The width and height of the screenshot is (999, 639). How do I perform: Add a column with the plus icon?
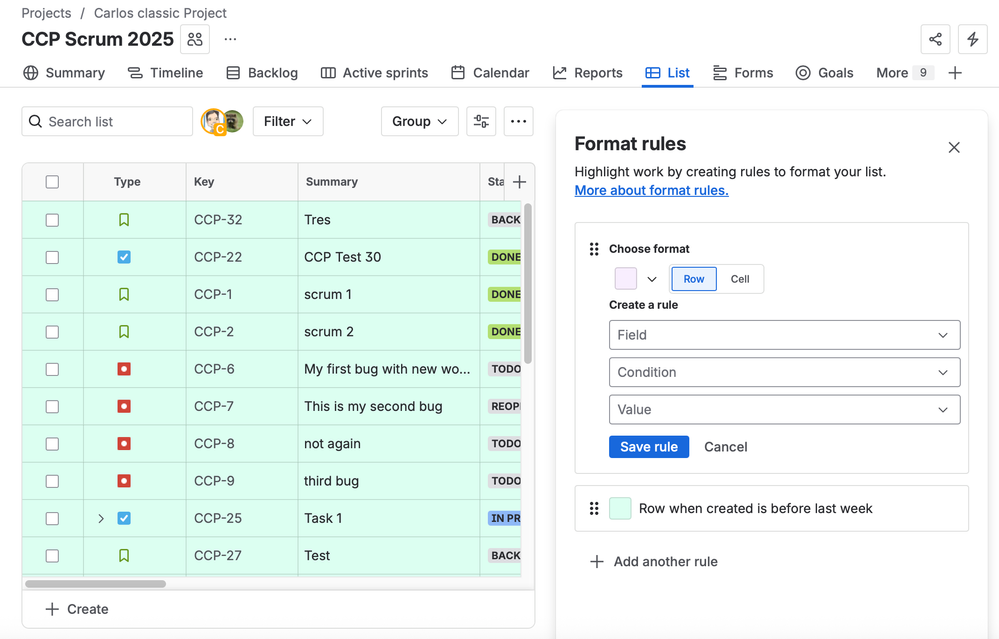tap(519, 182)
